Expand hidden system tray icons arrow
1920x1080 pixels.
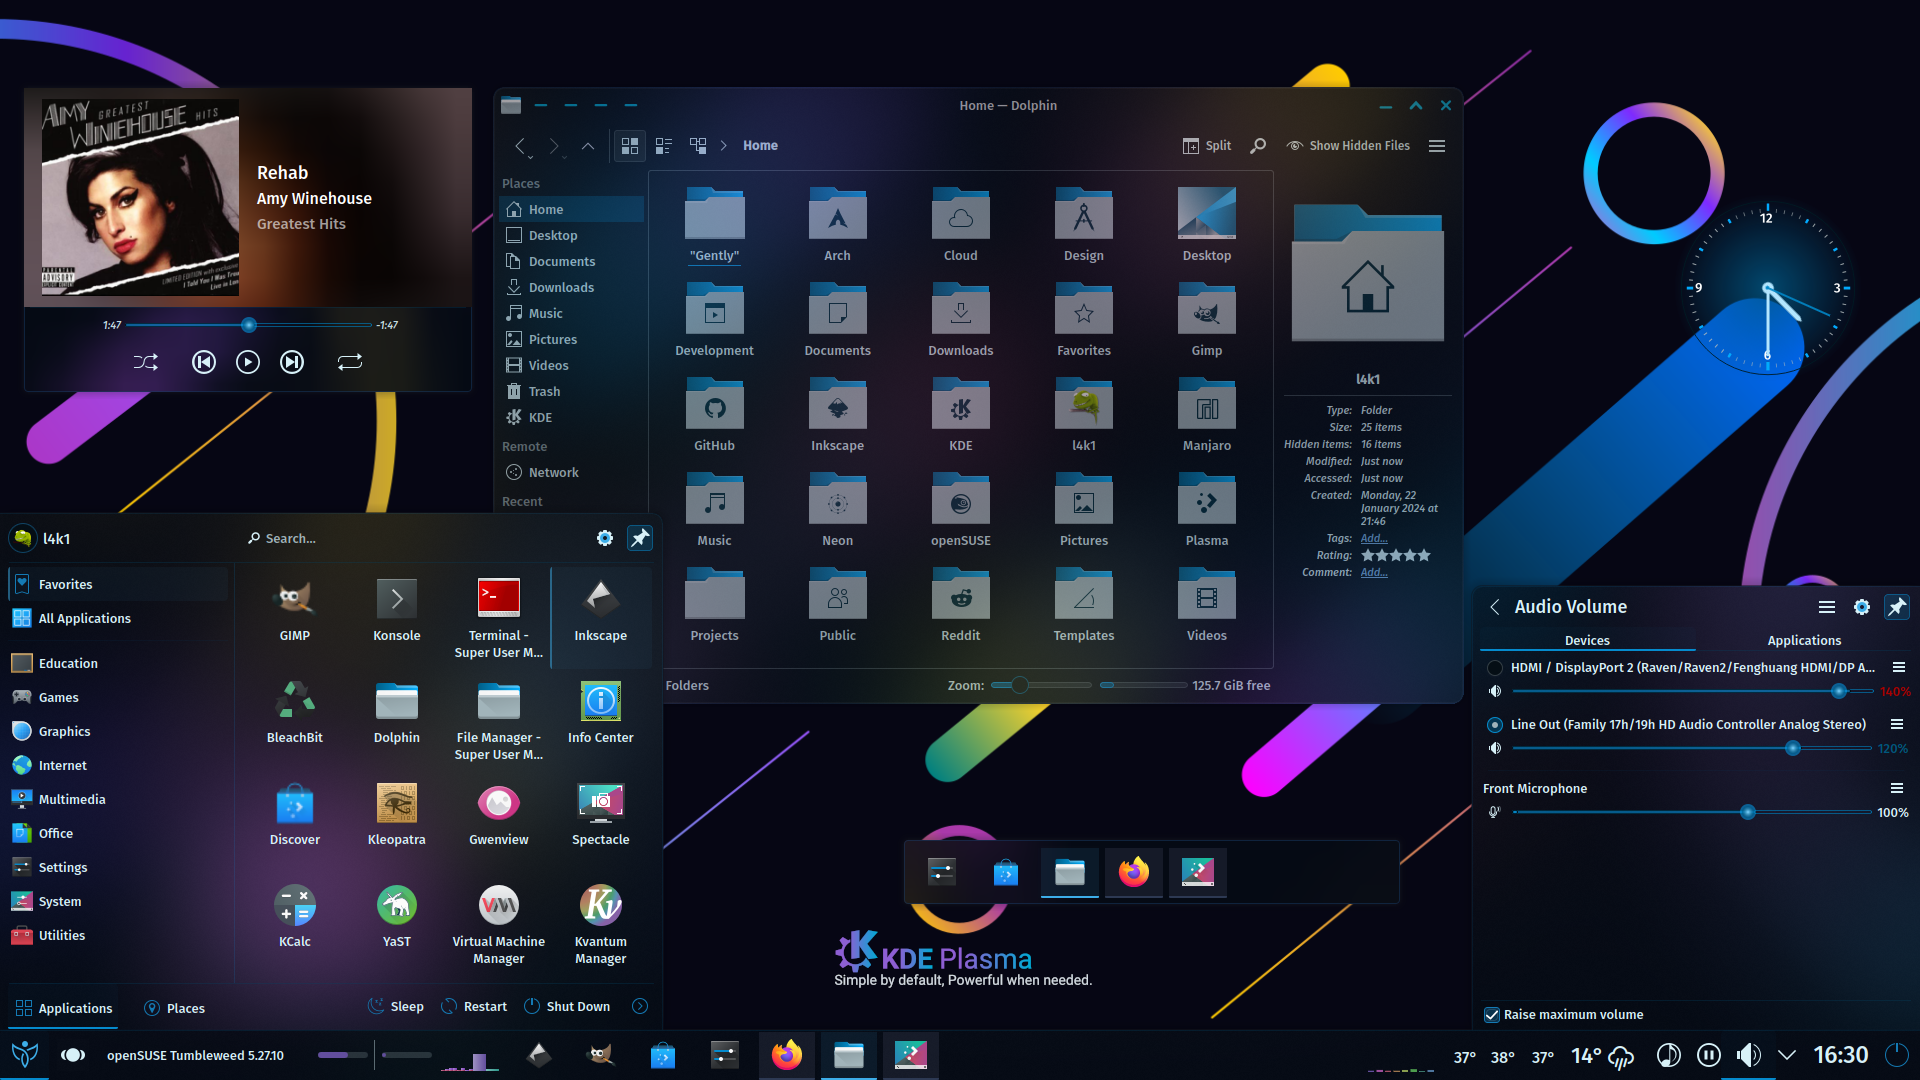pyautogui.click(x=1787, y=1055)
